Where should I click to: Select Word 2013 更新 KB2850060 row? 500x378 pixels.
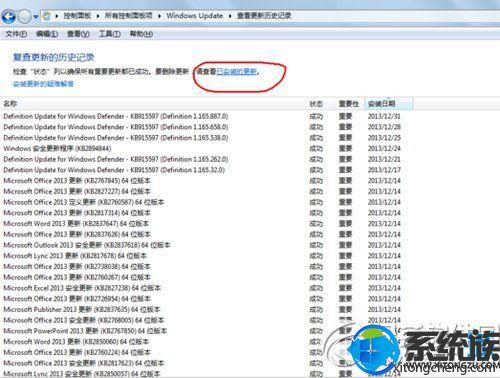(76, 341)
